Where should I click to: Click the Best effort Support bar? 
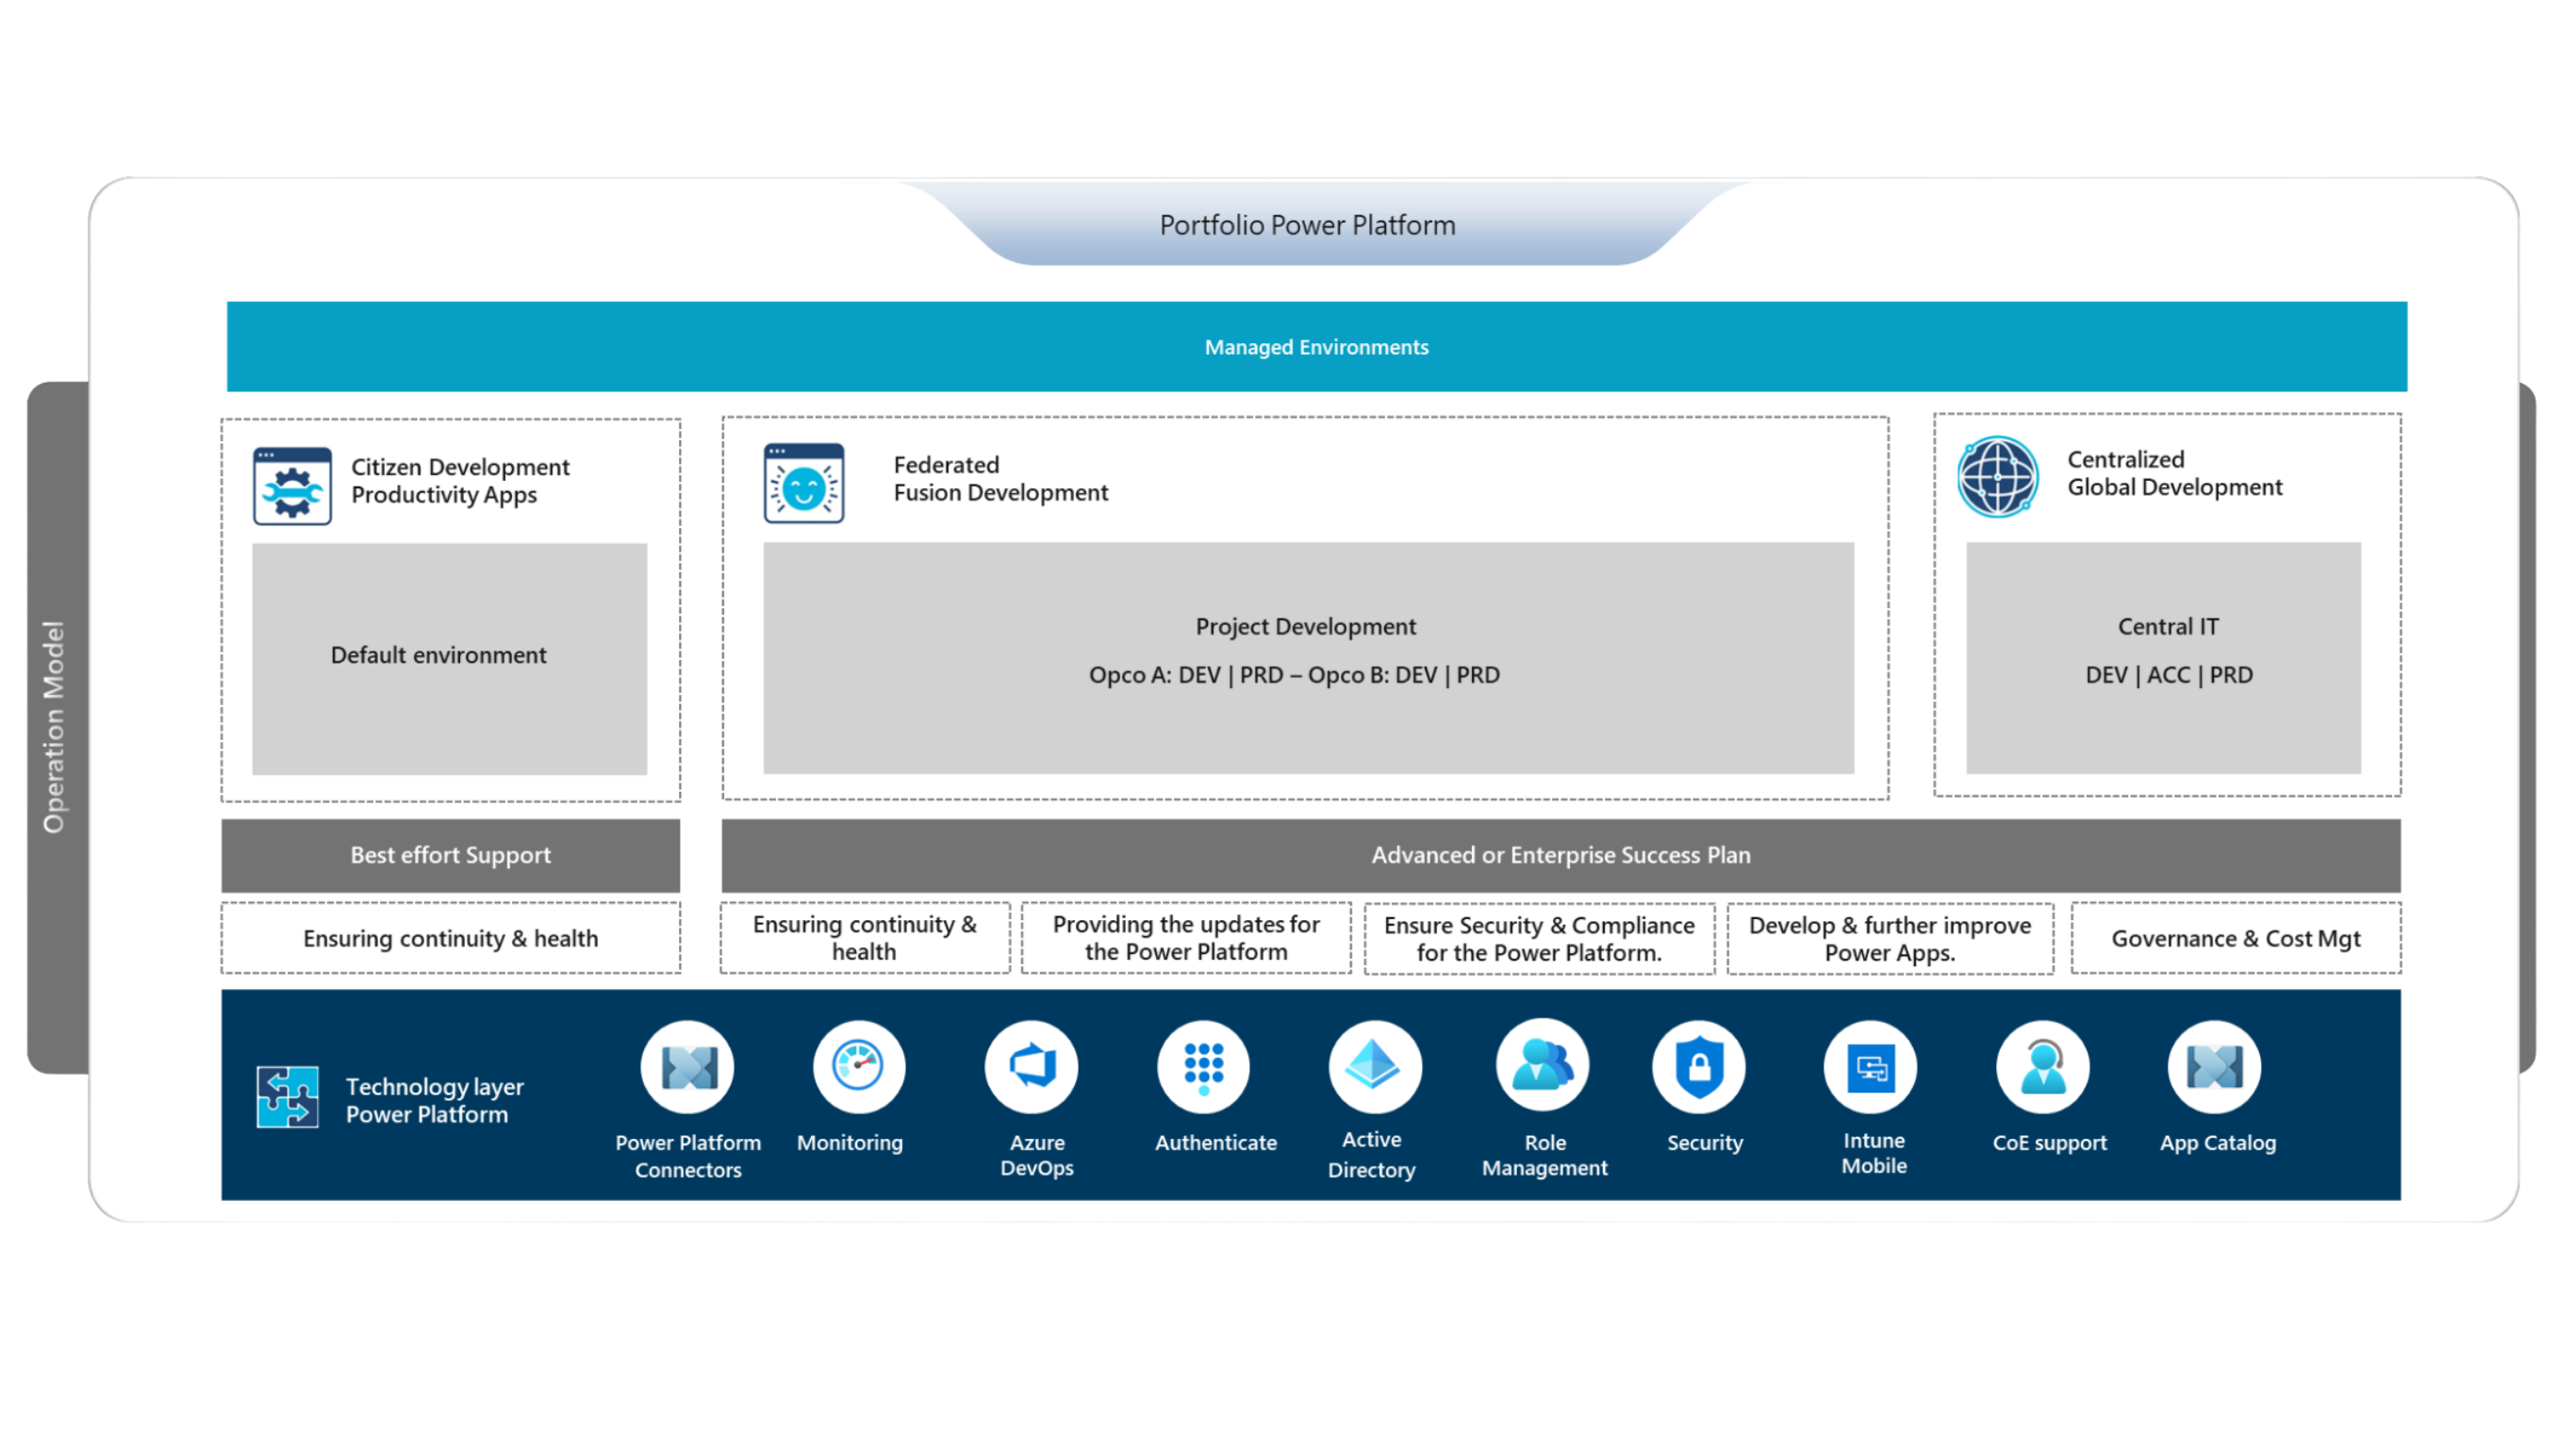click(450, 855)
